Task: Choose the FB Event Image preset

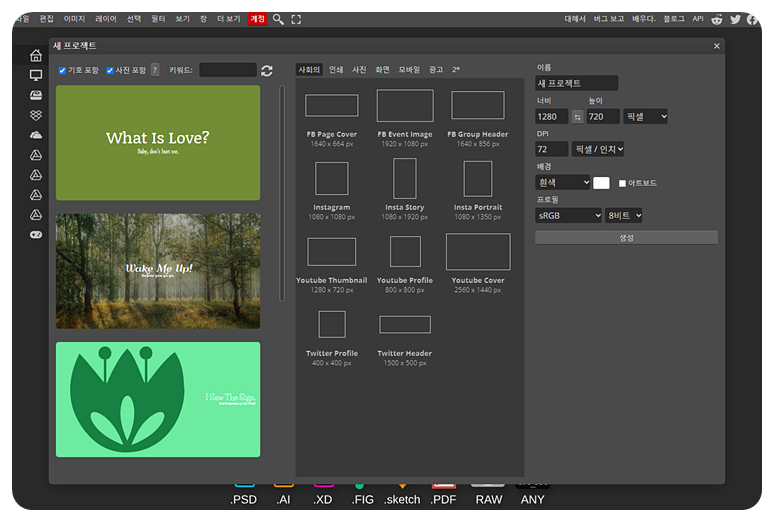Action: 405,119
